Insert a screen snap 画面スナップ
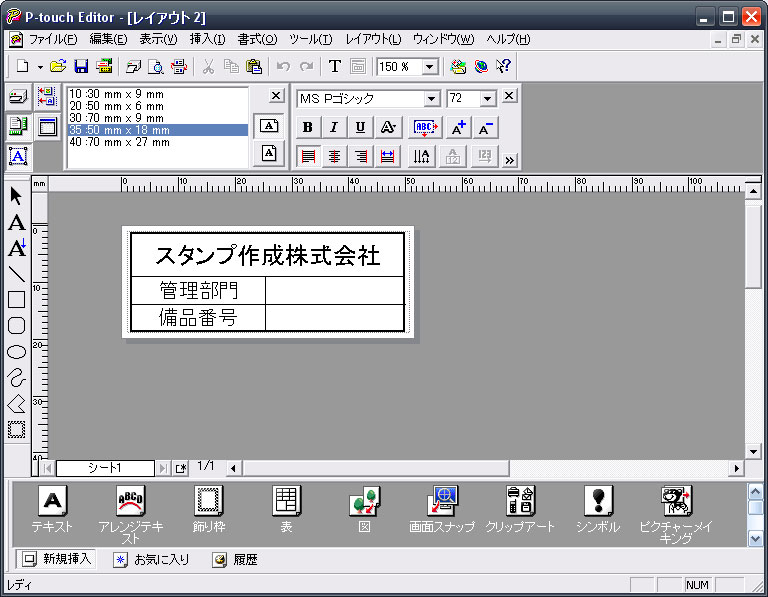The width and height of the screenshot is (768, 597). pos(442,509)
